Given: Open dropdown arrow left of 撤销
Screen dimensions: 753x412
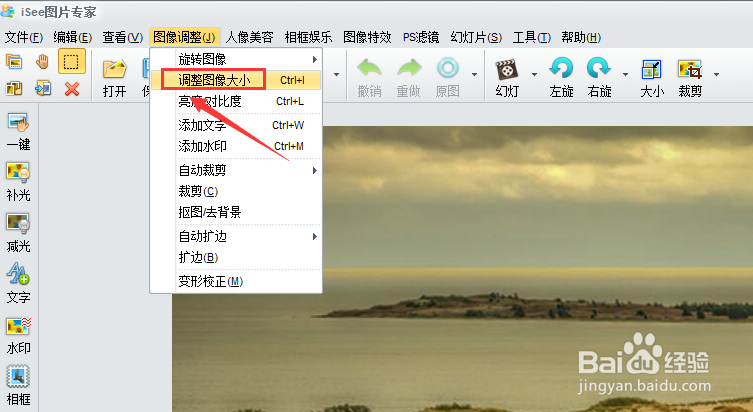Looking at the screenshot, I should pos(337,74).
